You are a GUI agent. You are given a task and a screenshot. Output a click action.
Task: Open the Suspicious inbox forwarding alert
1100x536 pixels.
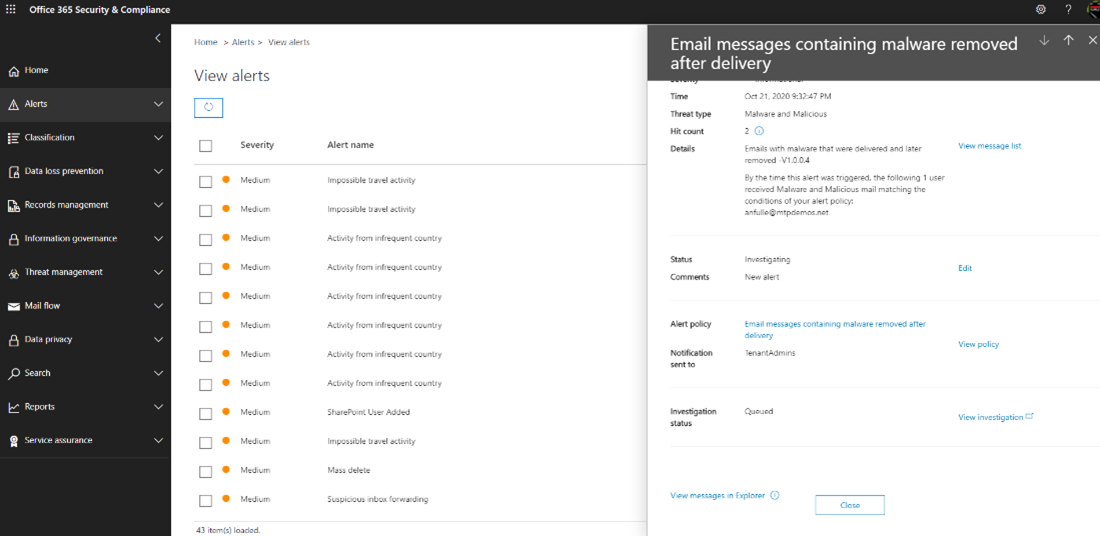(x=377, y=500)
